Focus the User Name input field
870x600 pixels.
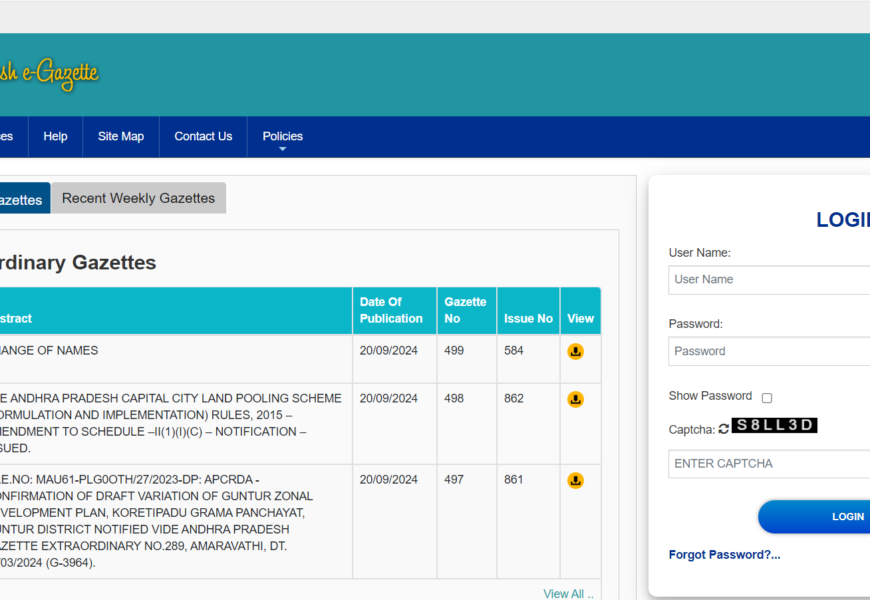pos(769,280)
